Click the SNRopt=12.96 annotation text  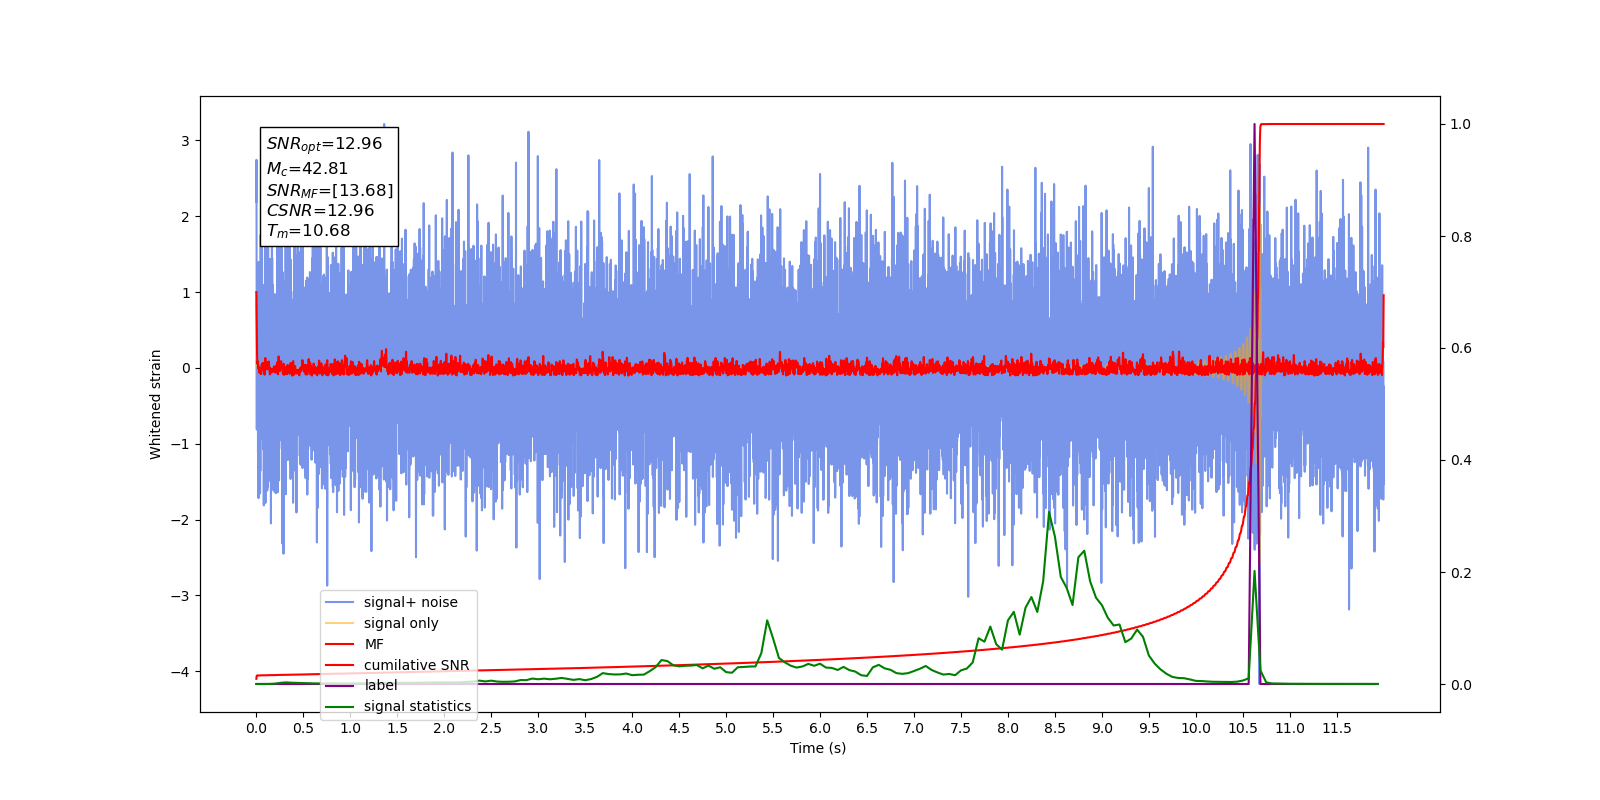click(324, 144)
